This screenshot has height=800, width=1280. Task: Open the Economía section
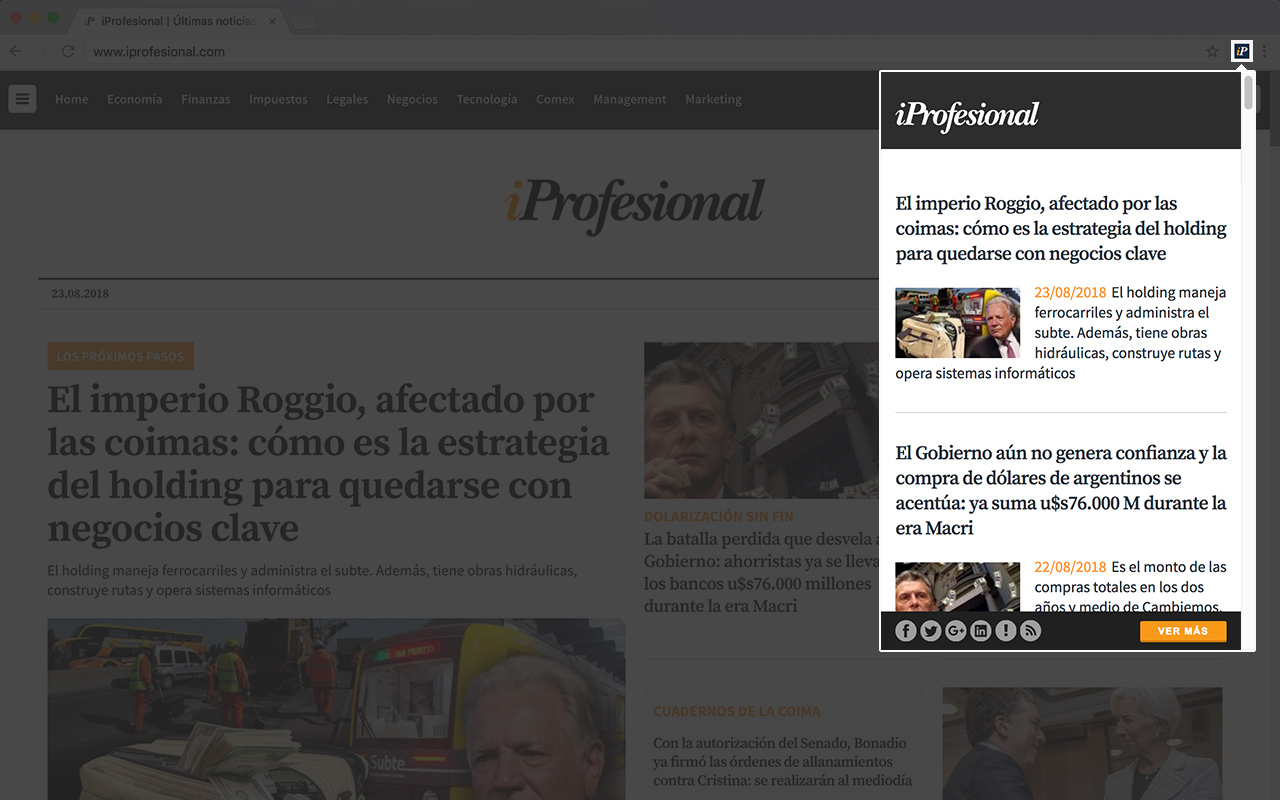(135, 99)
